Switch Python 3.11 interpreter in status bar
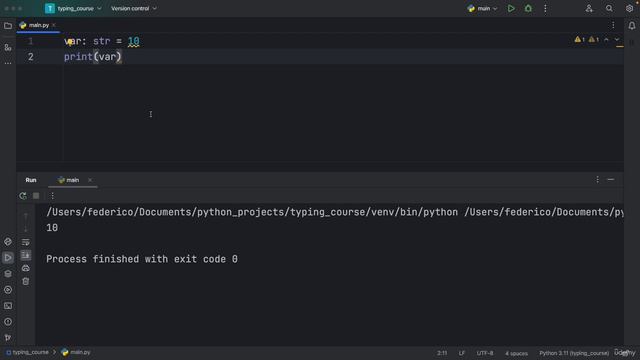The image size is (640, 360). [x=574, y=353]
